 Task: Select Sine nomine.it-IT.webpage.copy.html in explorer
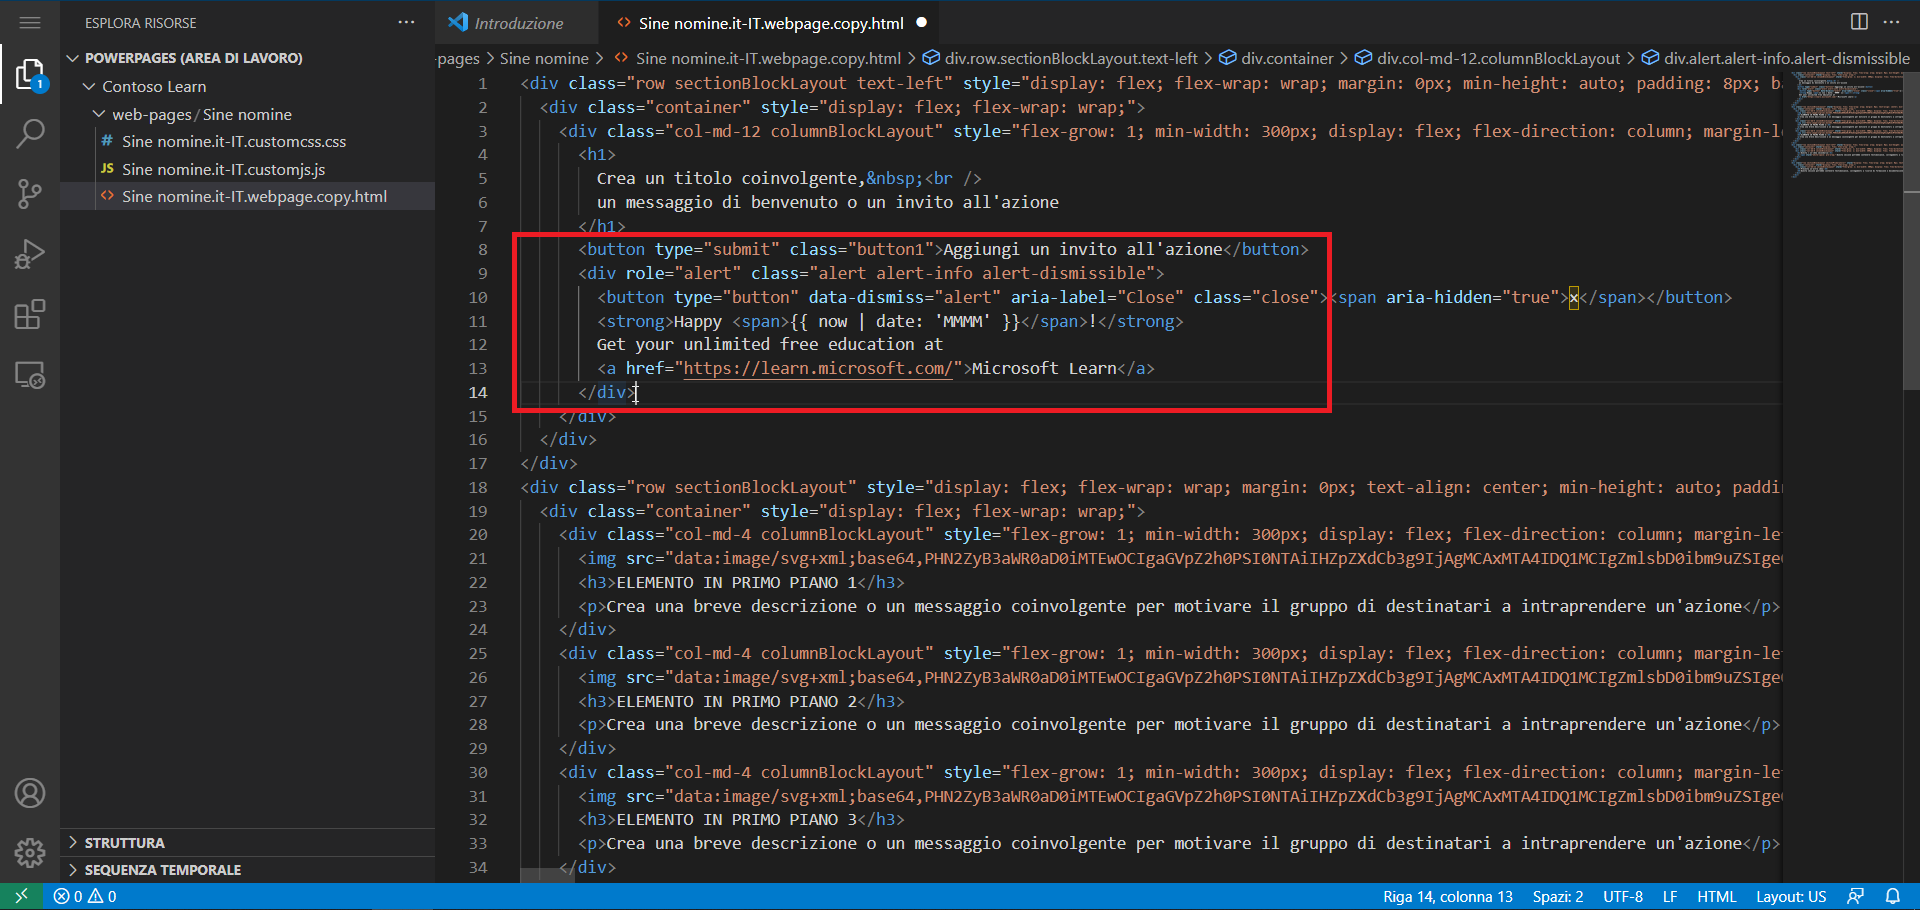254,197
